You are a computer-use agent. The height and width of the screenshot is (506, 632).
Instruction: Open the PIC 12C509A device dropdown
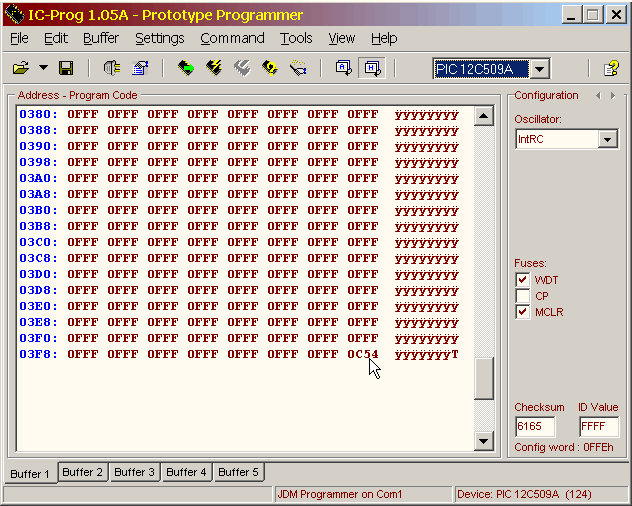tap(540, 69)
